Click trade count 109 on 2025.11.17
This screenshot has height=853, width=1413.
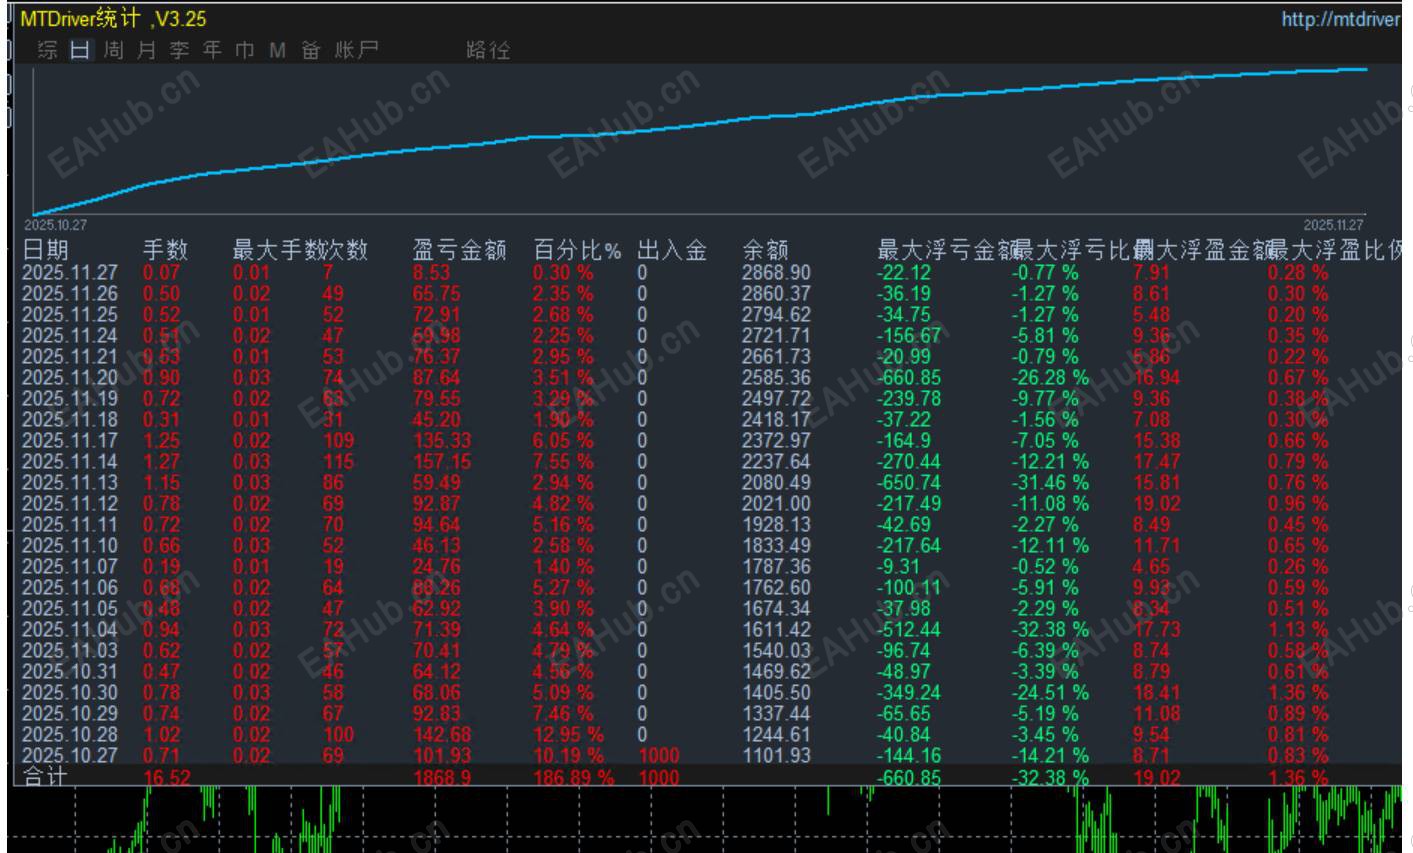339,441
